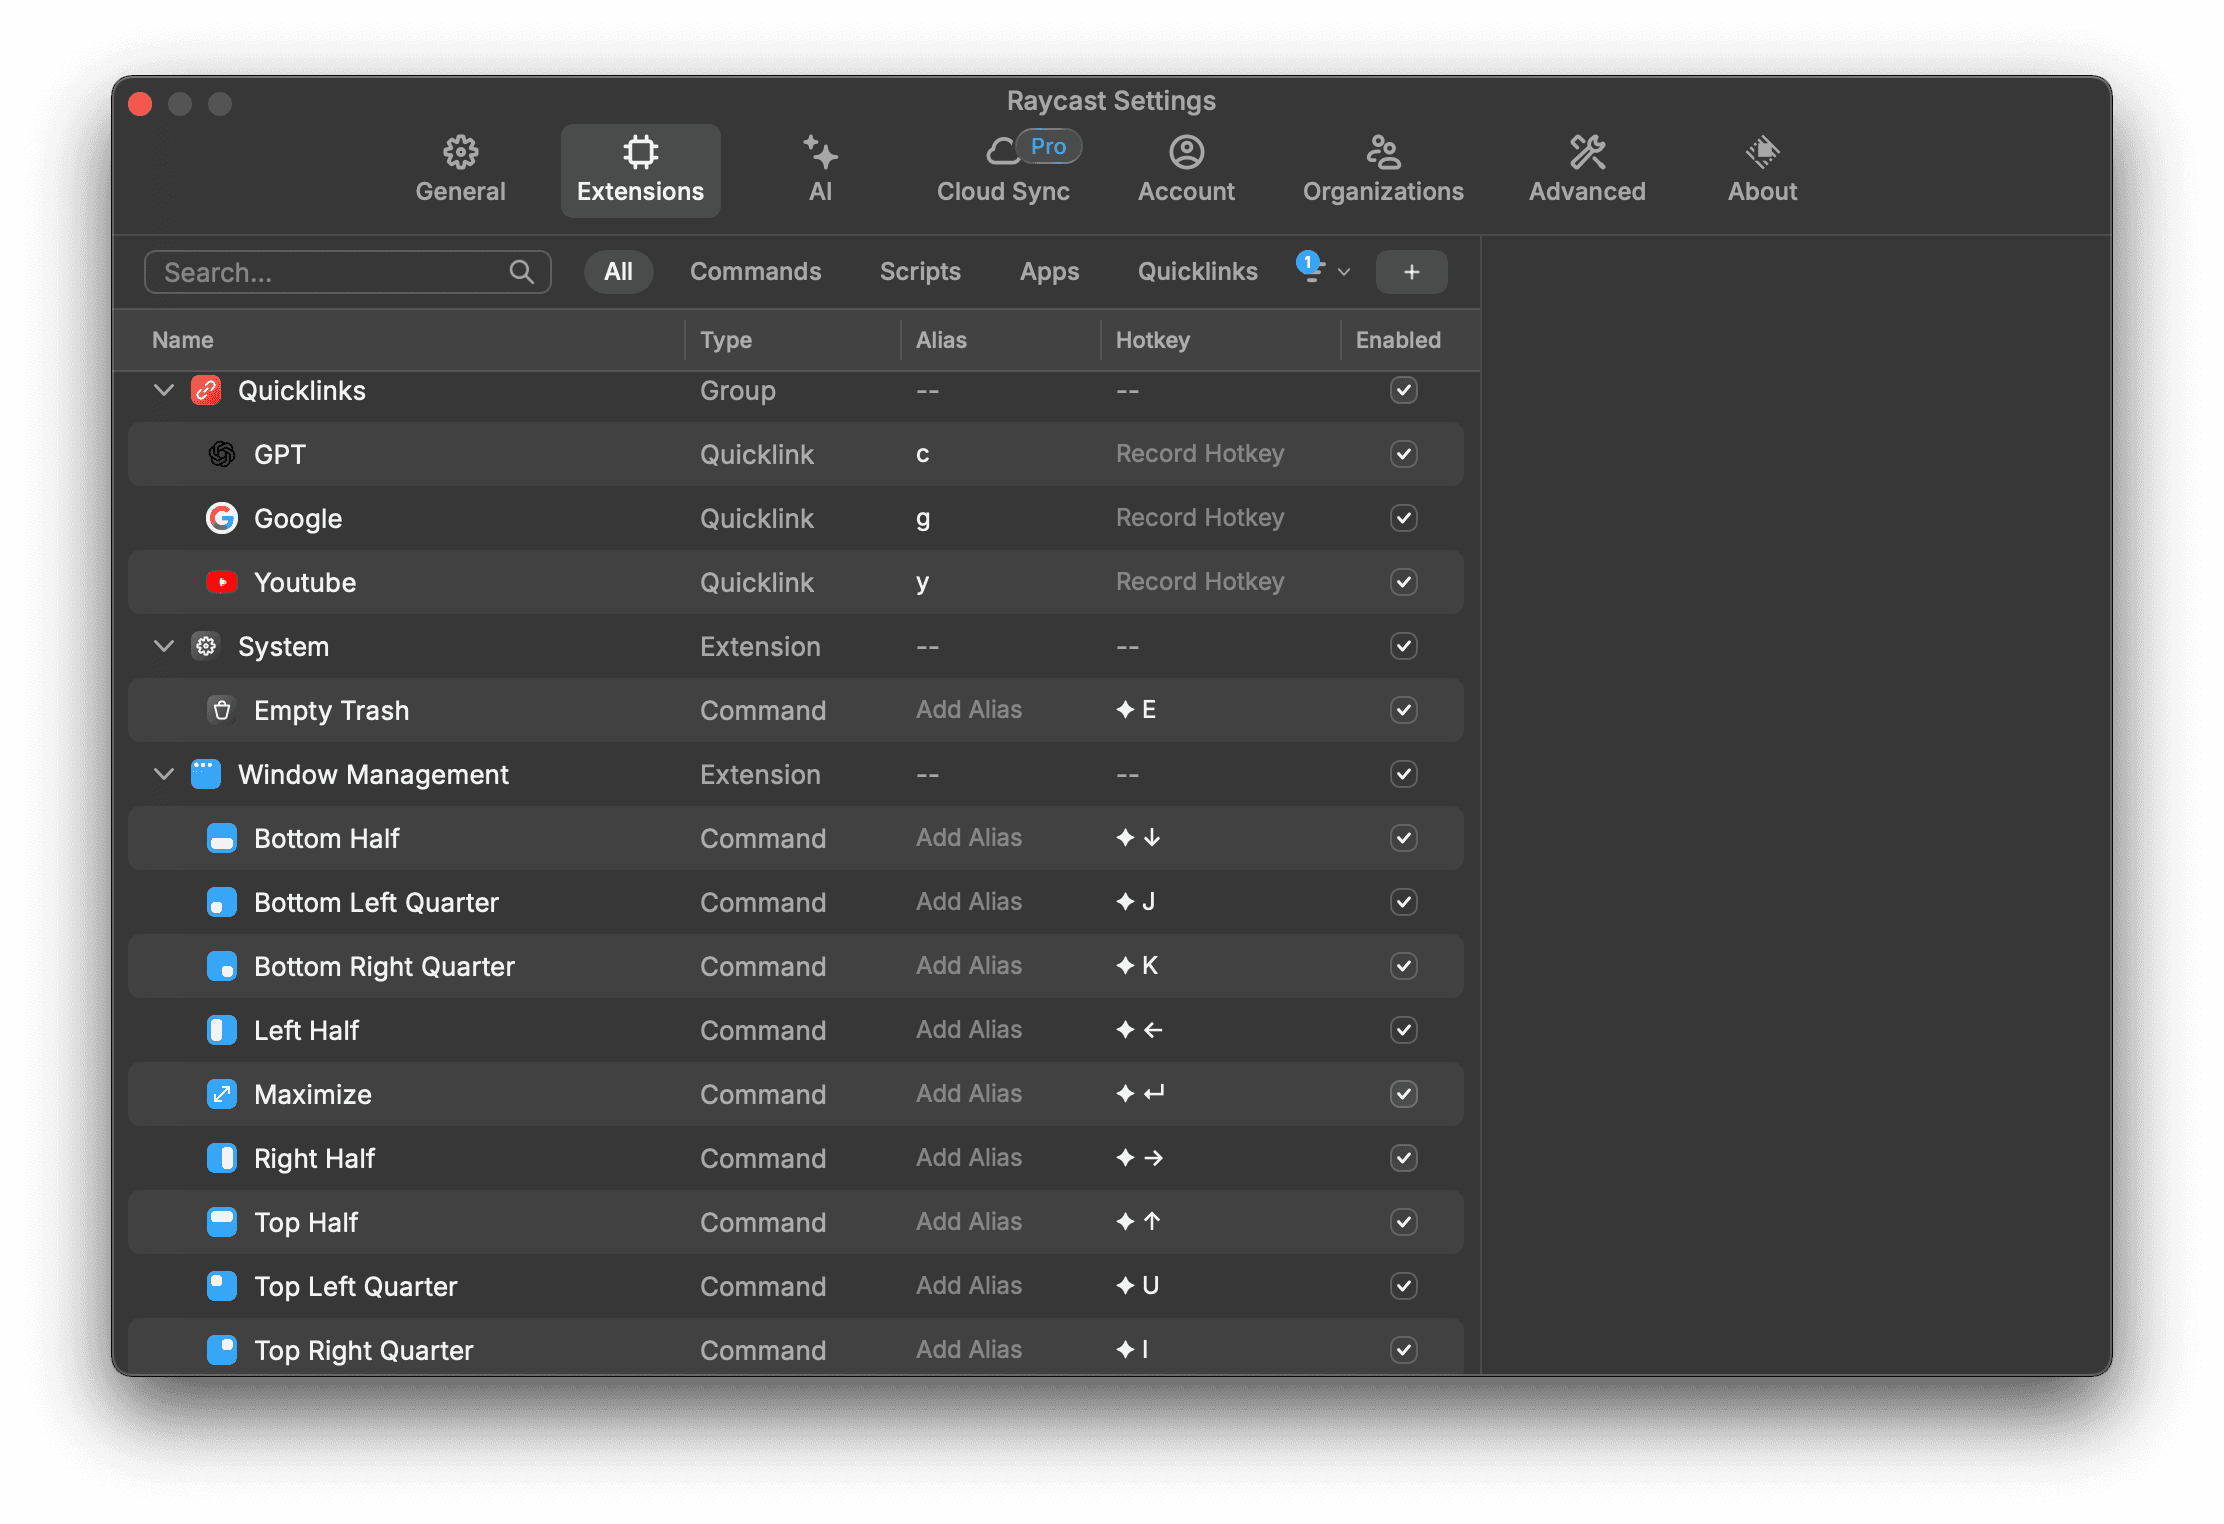Disable Window Management extension checkbox
The height and width of the screenshot is (1524, 2224).
tap(1403, 774)
